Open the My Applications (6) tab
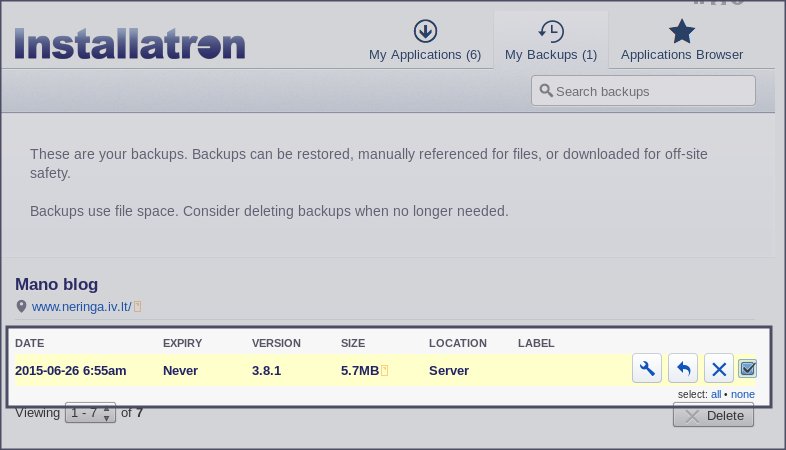This screenshot has width=786, height=450. click(x=425, y=42)
